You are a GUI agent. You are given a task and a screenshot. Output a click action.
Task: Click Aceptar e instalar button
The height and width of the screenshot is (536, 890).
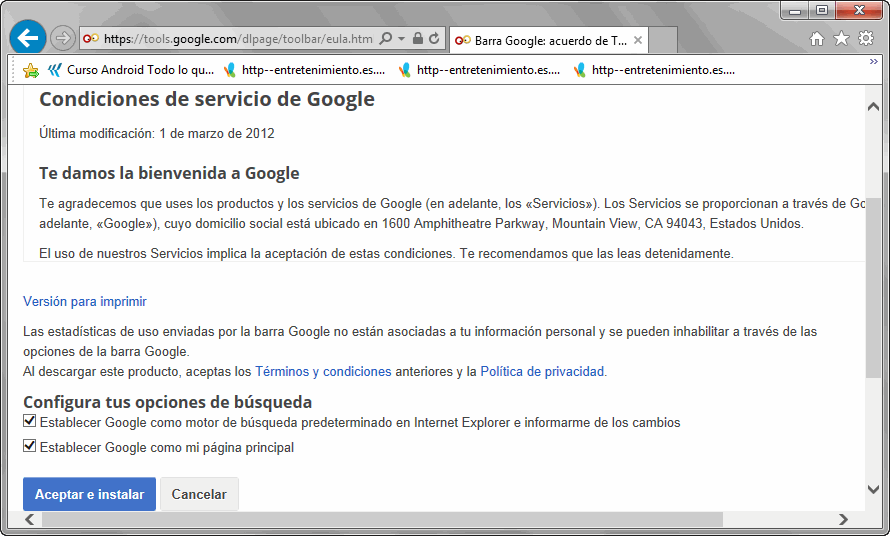(x=89, y=494)
